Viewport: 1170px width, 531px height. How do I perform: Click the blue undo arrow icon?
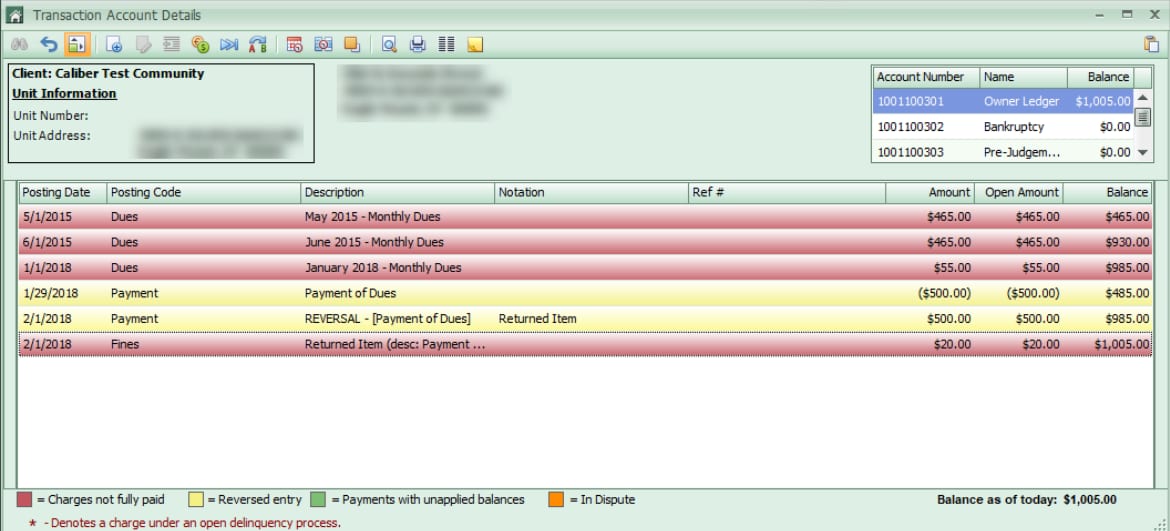(49, 45)
